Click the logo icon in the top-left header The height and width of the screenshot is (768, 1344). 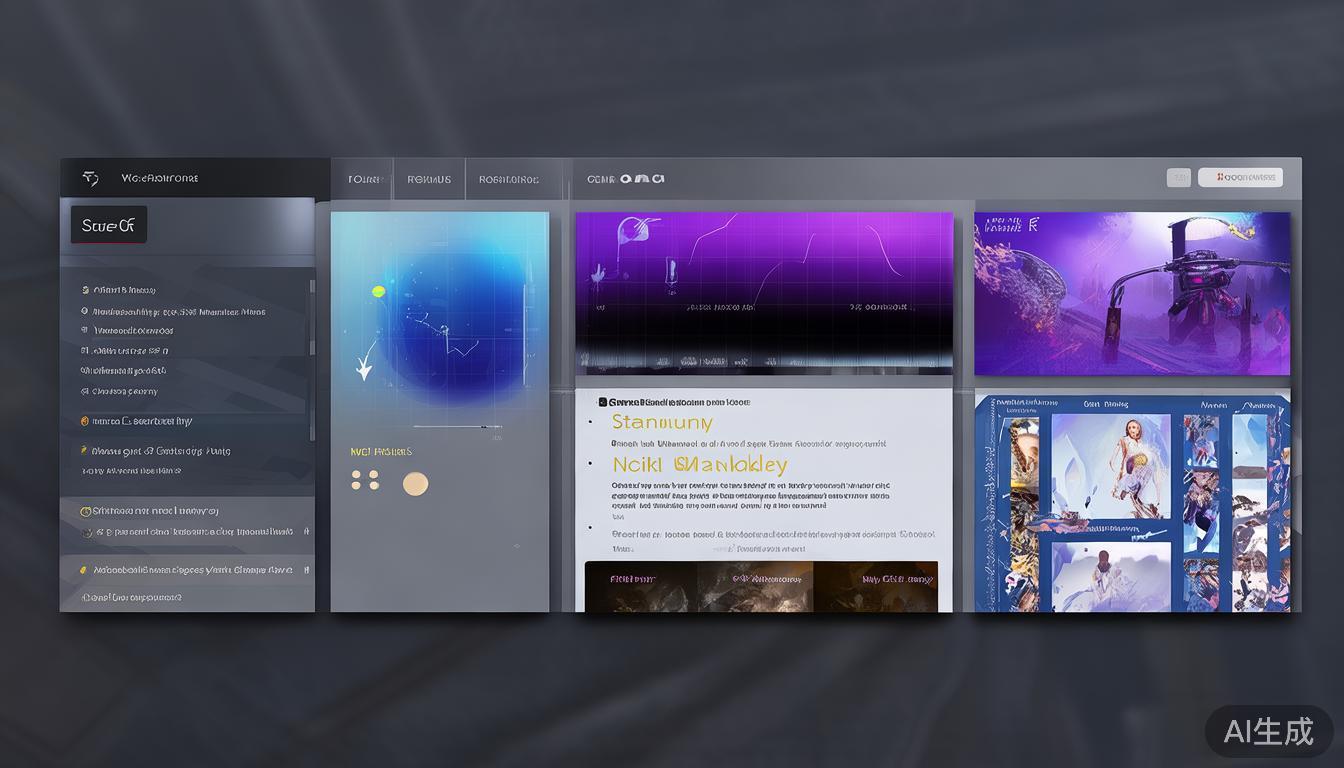(x=90, y=178)
